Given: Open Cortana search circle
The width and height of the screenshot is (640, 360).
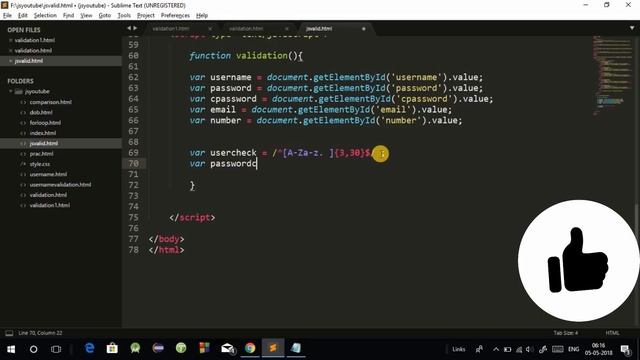Looking at the screenshot, I should pos(33,349).
